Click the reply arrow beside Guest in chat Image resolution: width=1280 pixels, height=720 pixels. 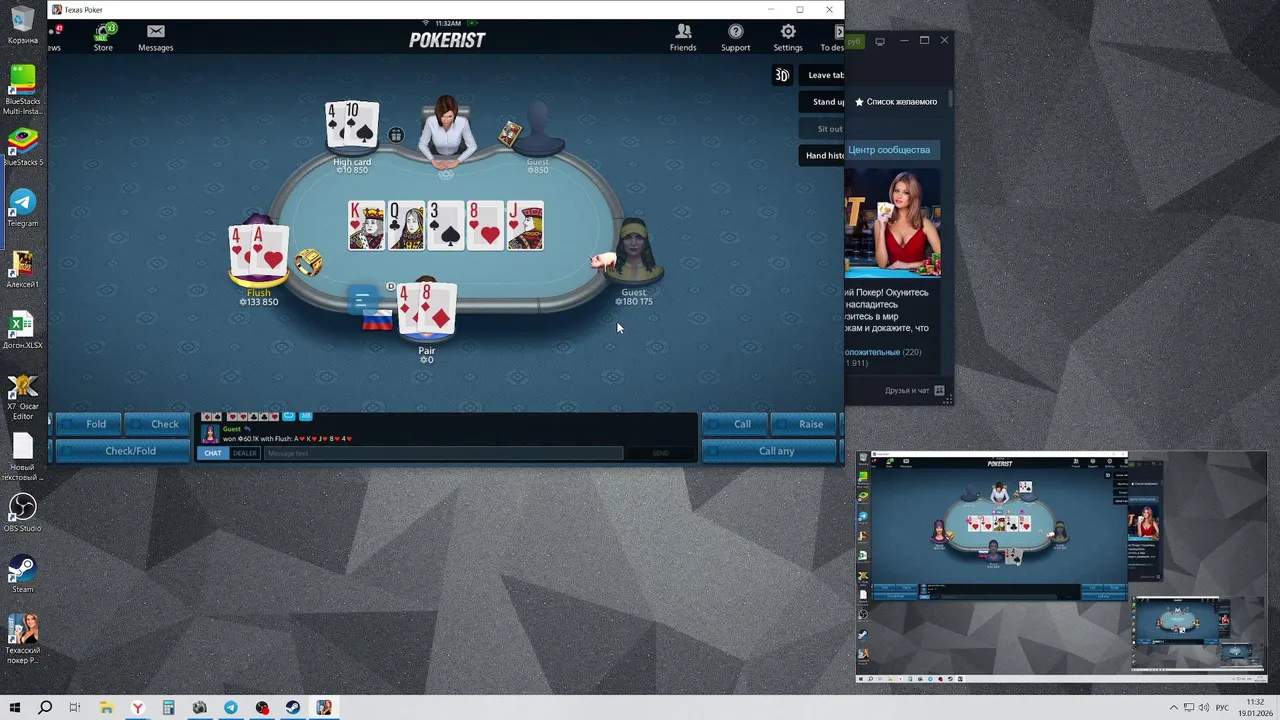(x=248, y=429)
